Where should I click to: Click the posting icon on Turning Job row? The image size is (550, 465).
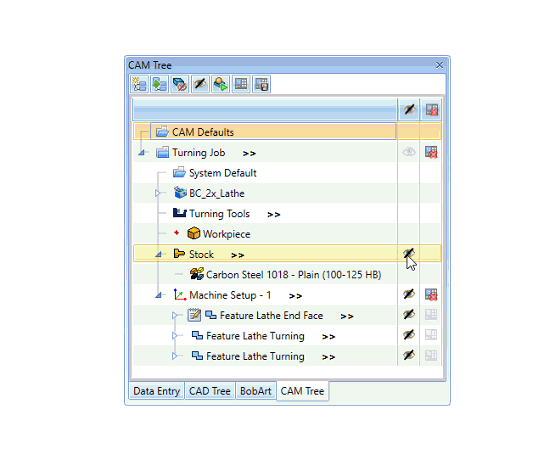tap(431, 152)
